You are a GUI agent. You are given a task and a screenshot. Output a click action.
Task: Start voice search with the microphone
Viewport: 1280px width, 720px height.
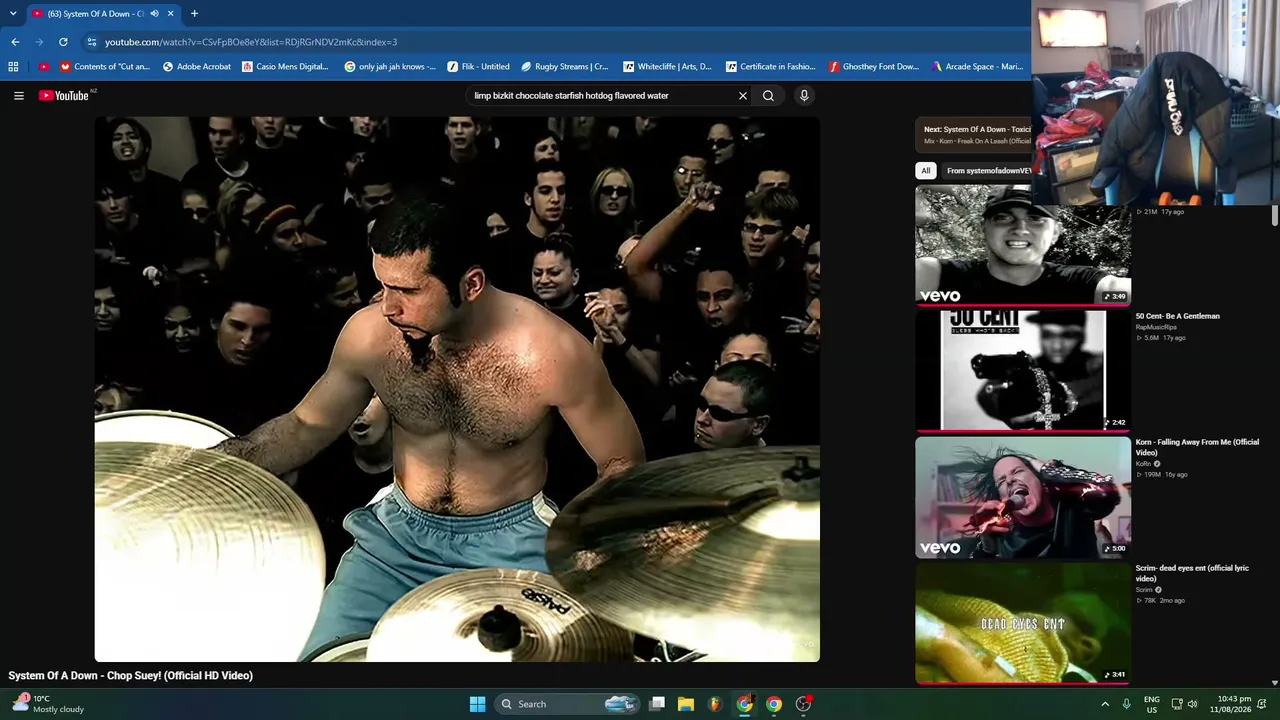(804, 96)
